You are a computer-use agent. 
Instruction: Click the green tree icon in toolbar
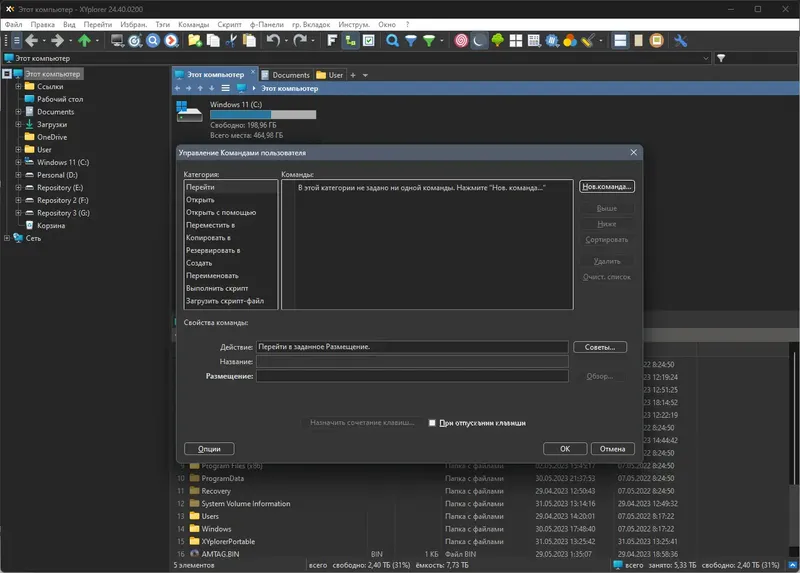tap(497, 41)
